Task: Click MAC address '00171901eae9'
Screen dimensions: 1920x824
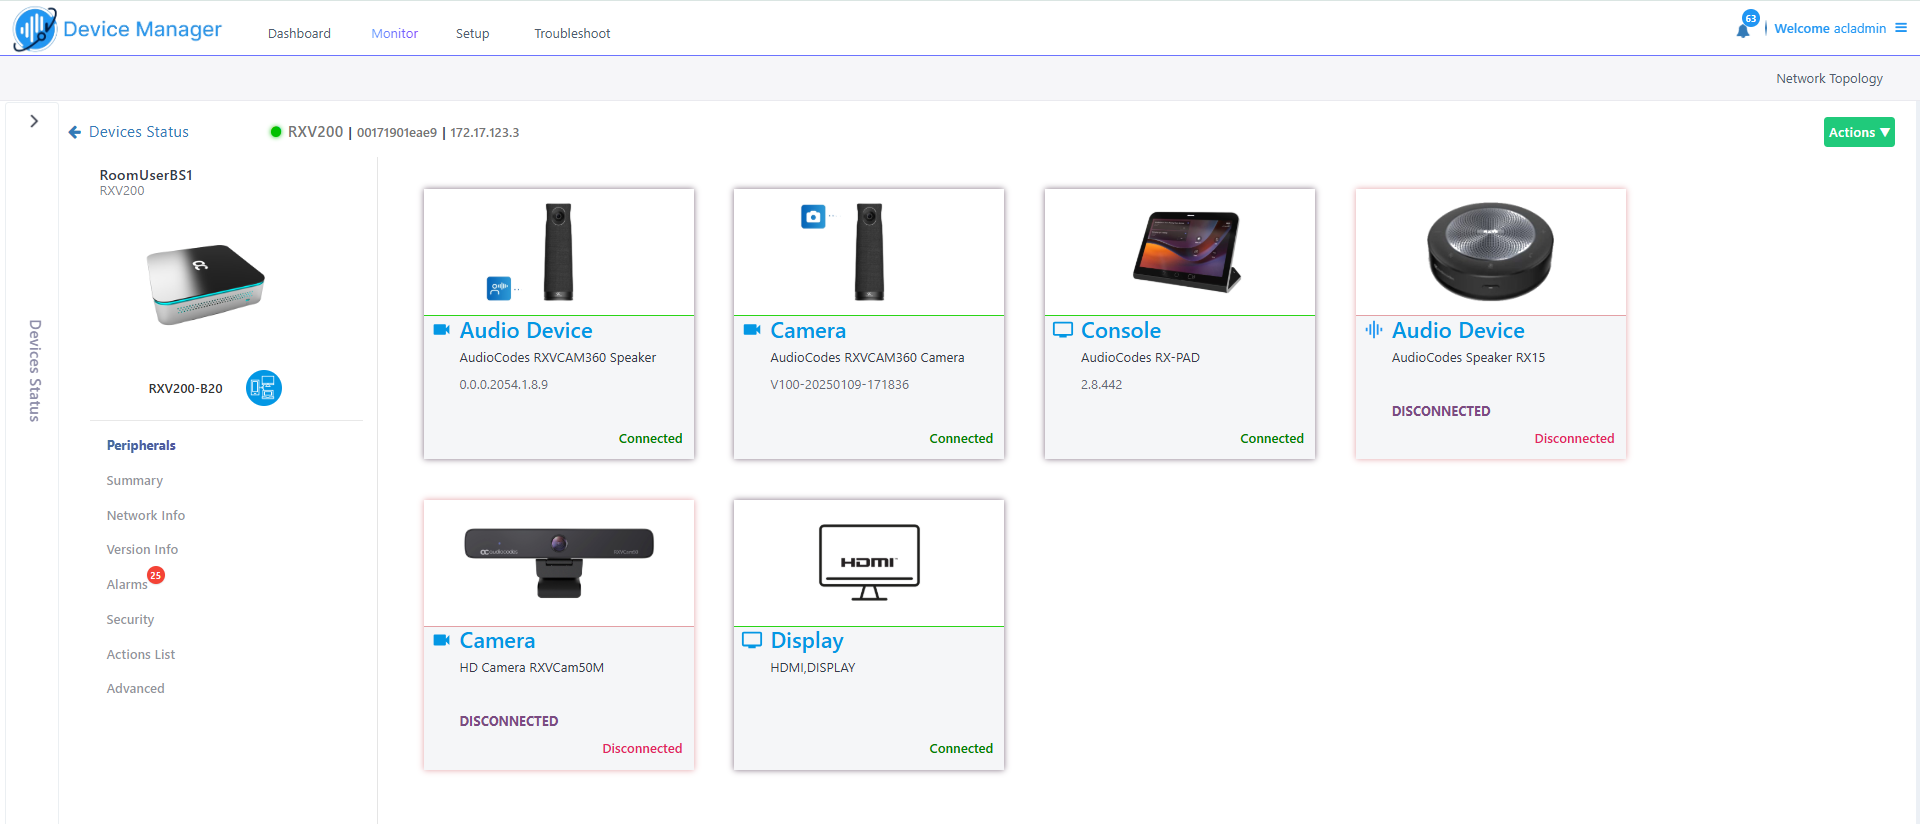Action: point(397,132)
